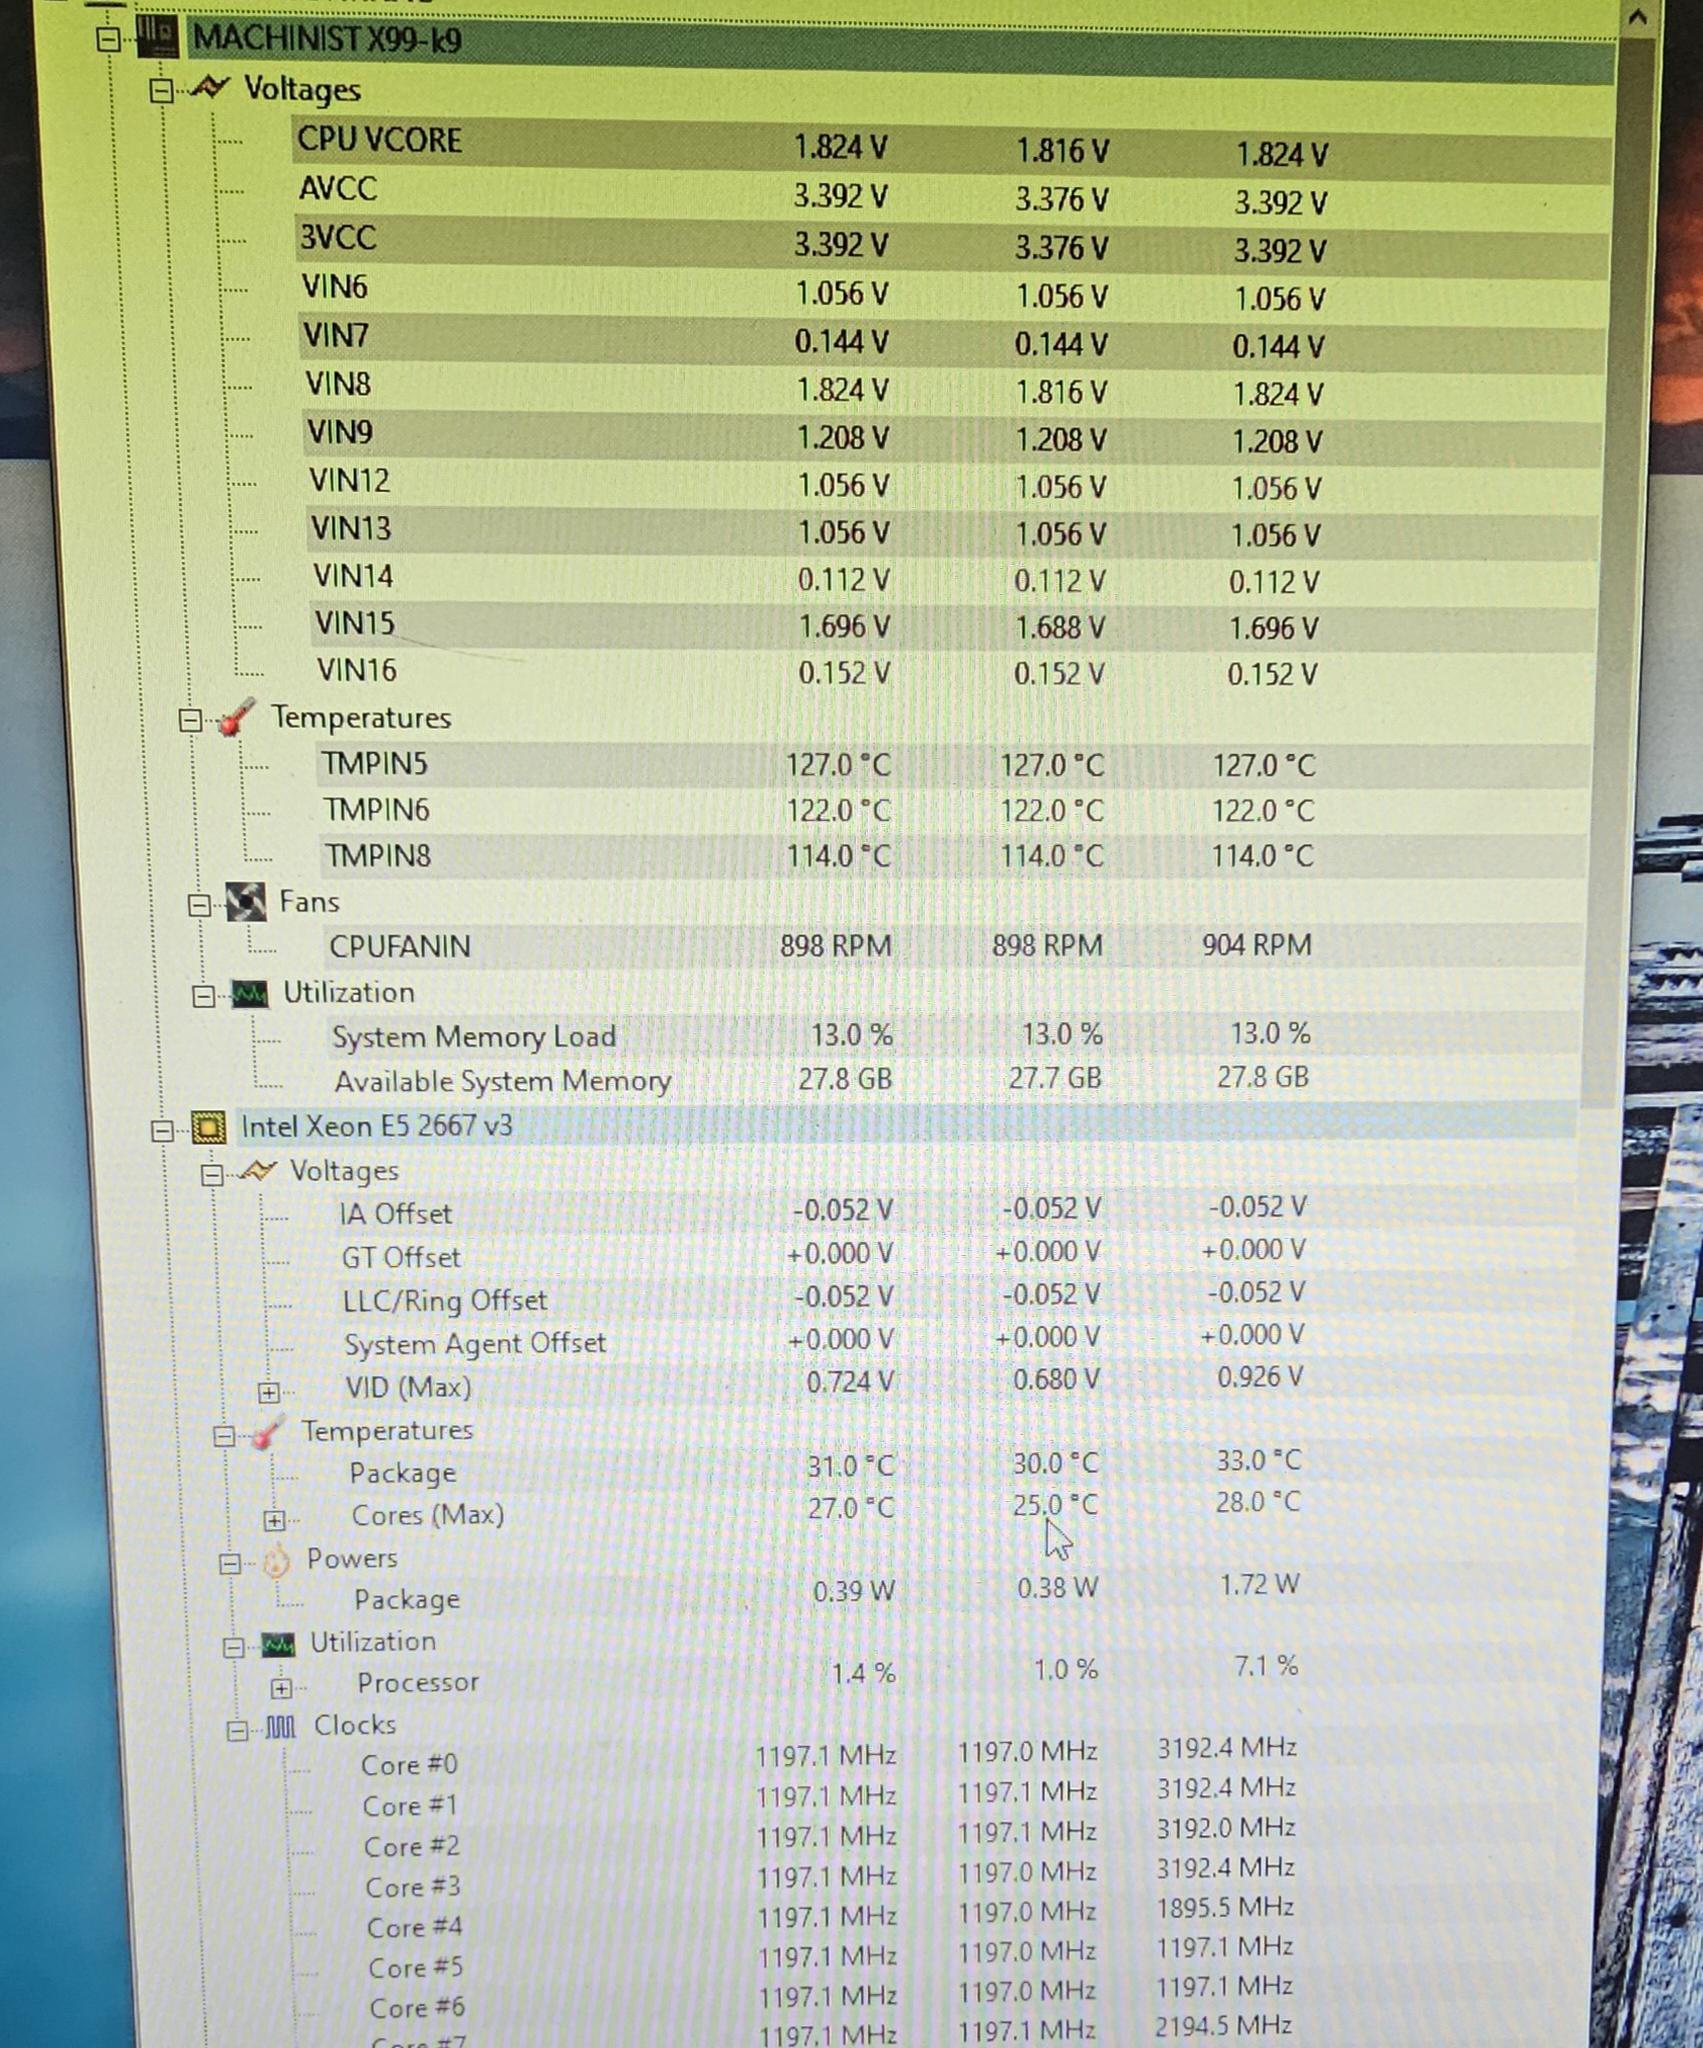Expand the VID (Max) entry
Viewport: 1703px width, 2048px height.
(x=268, y=1392)
